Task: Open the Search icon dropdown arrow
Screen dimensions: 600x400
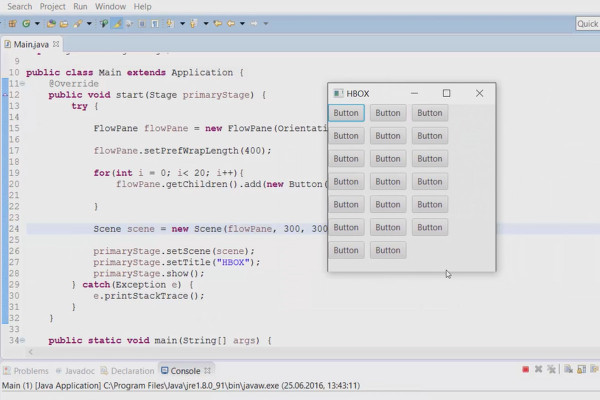Action: (x=89, y=24)
